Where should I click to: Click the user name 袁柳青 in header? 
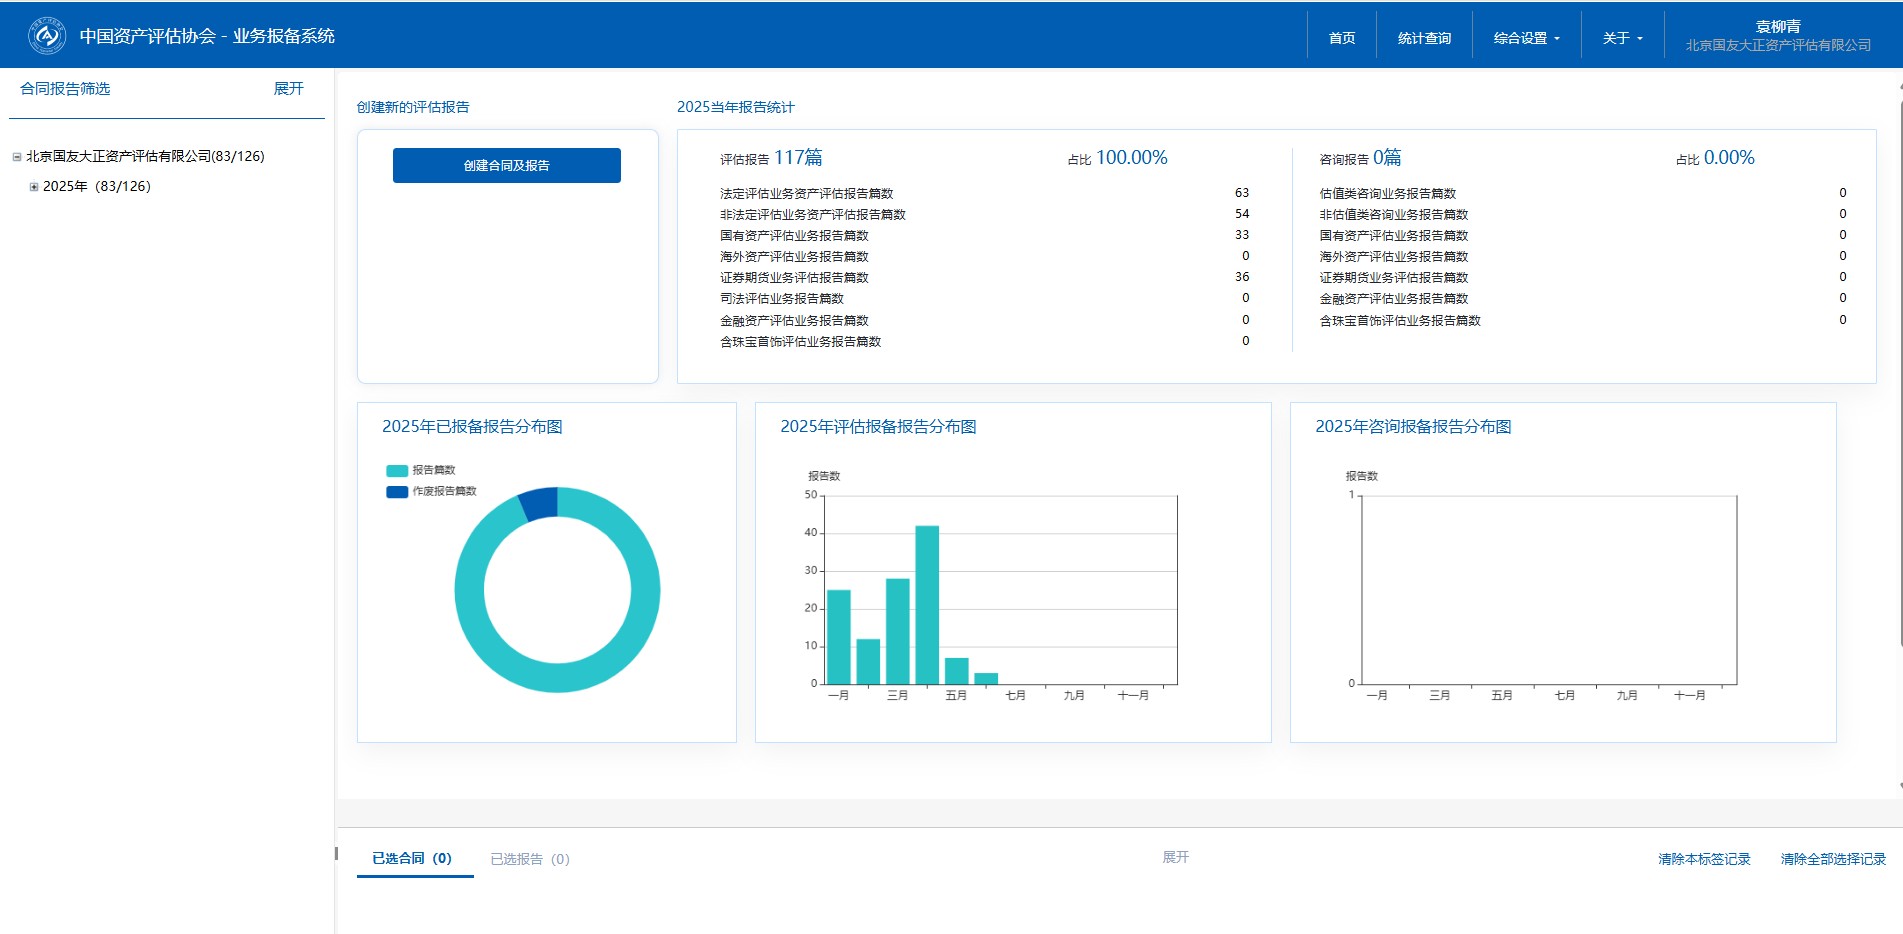(1777, 27)
